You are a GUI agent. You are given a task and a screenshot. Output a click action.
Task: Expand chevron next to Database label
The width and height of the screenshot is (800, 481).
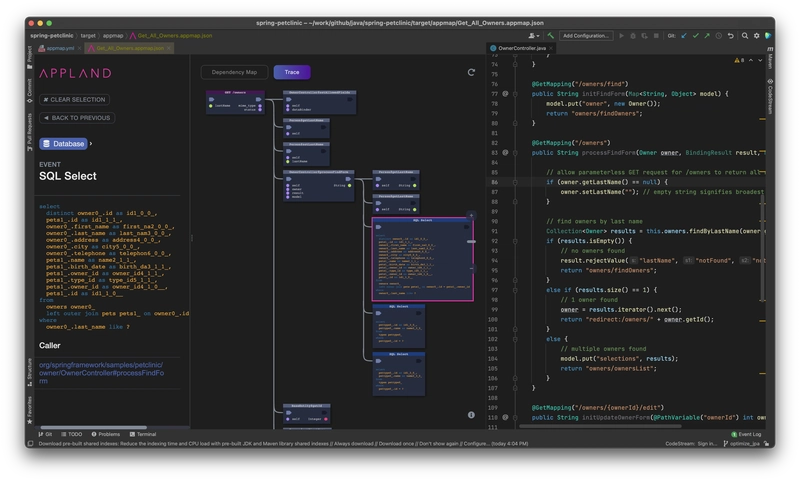(91, 144)
